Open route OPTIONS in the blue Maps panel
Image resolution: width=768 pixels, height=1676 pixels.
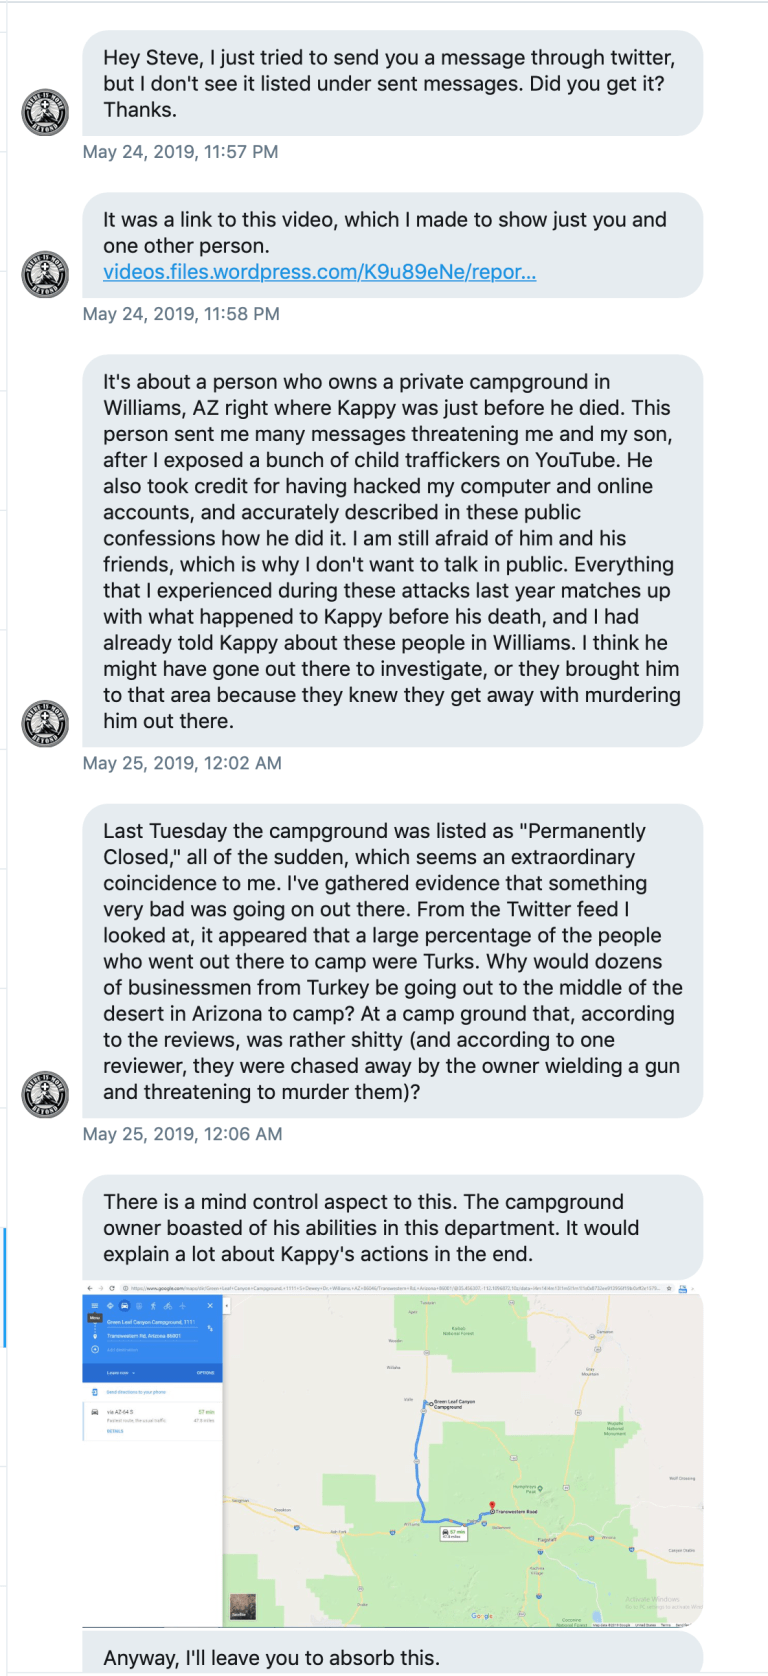coord(205,1373)
